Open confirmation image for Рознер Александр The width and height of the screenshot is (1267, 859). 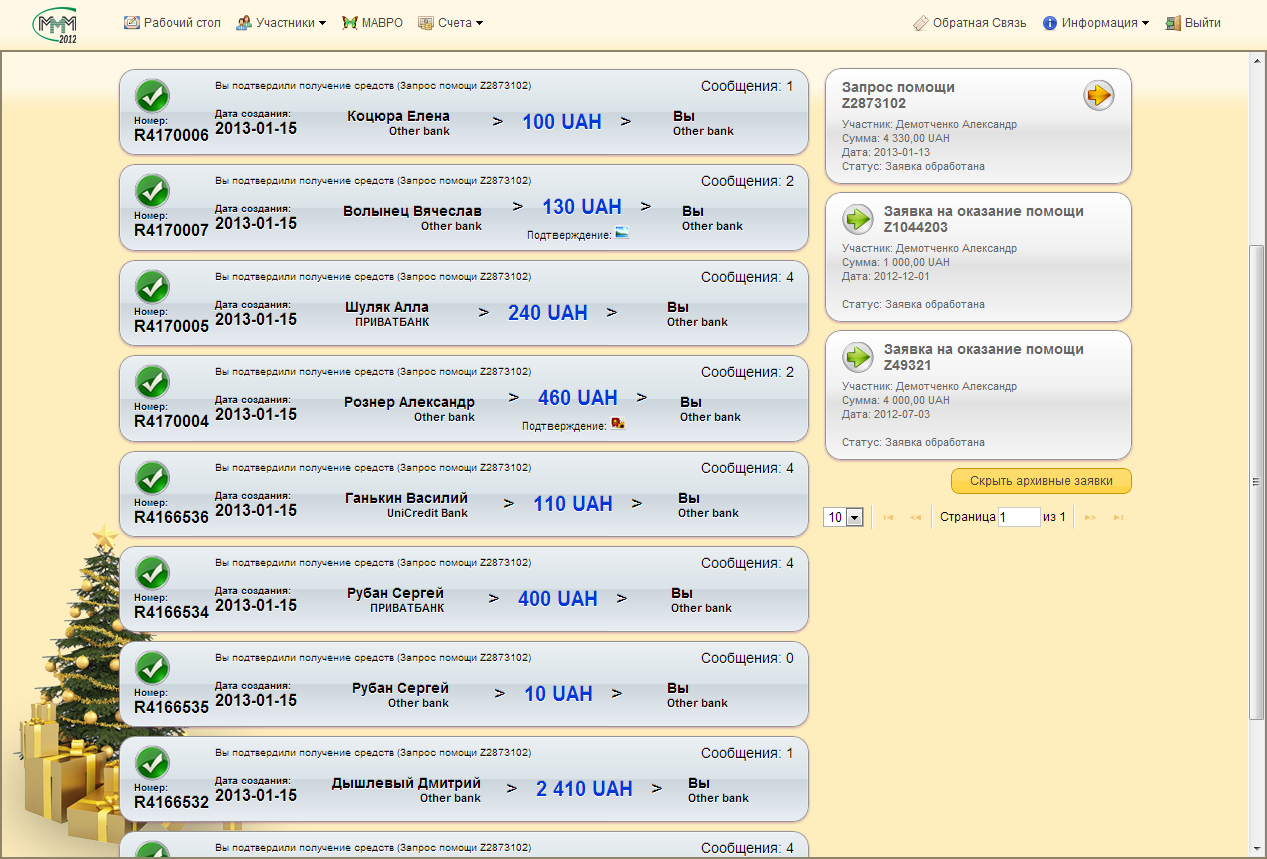point(618,424)
